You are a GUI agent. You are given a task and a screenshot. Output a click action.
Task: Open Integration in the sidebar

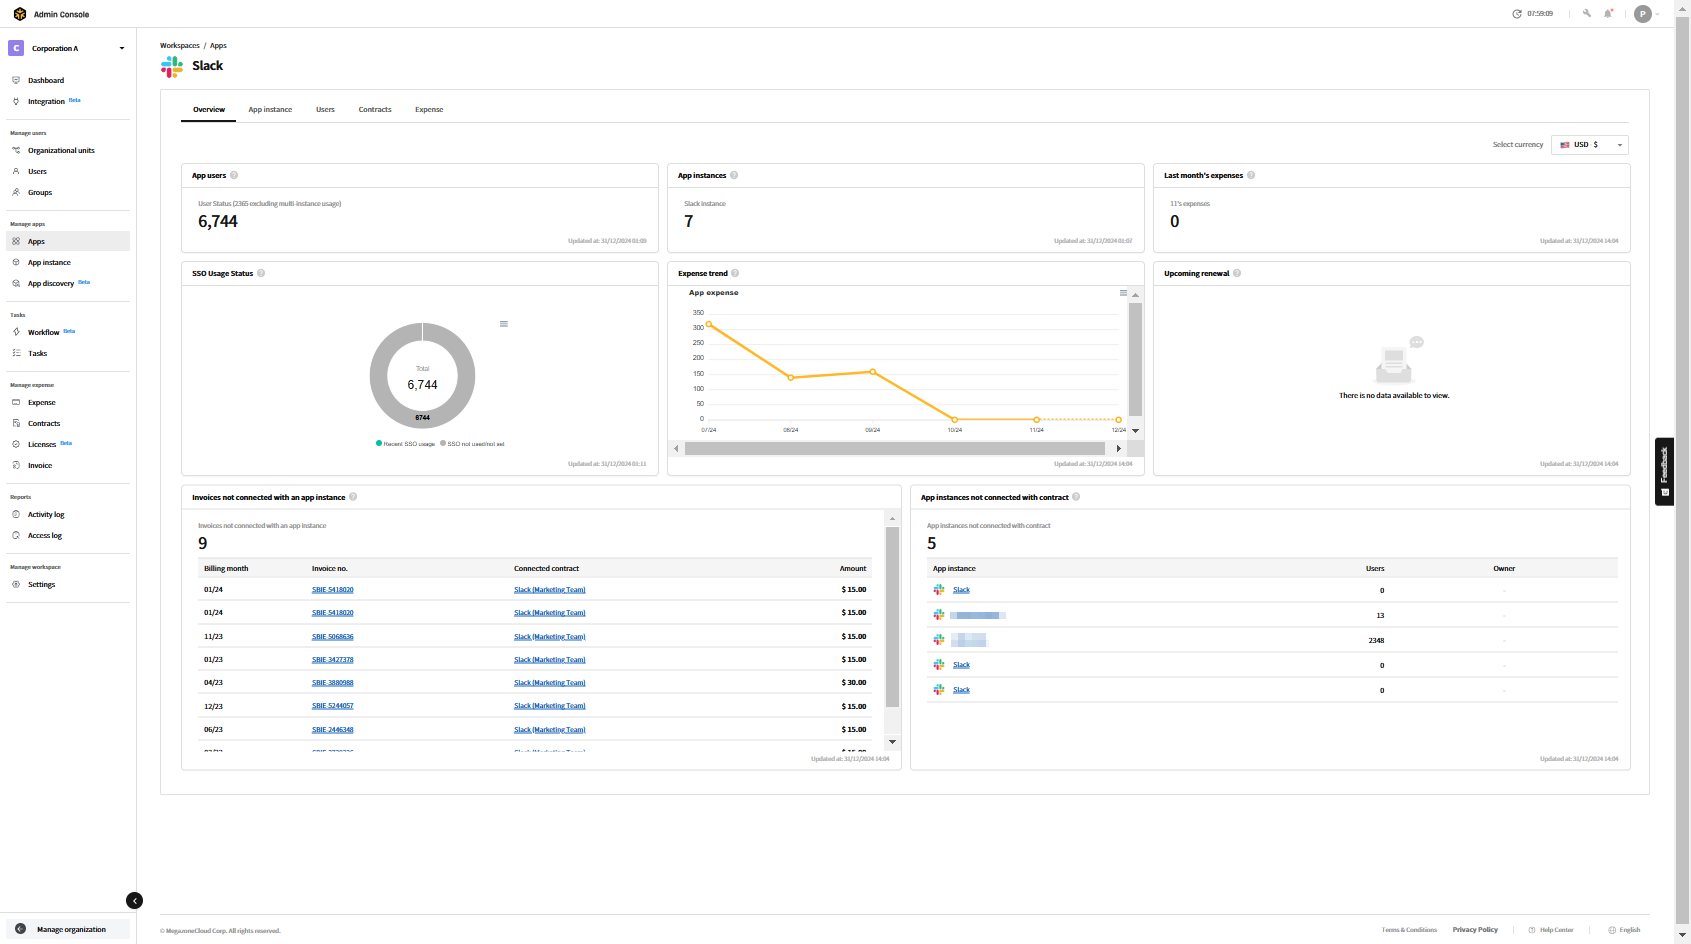(46, 101)
